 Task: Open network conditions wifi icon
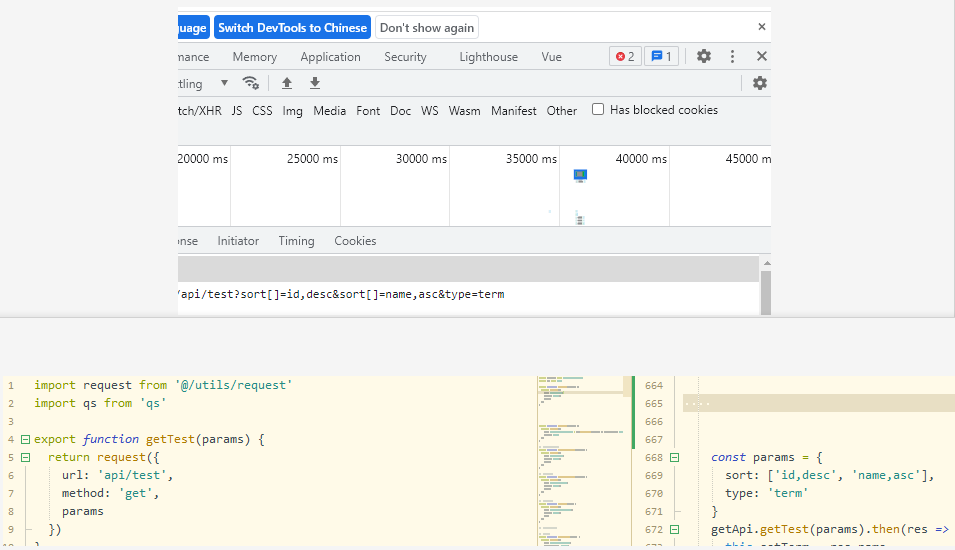point(250,83)
